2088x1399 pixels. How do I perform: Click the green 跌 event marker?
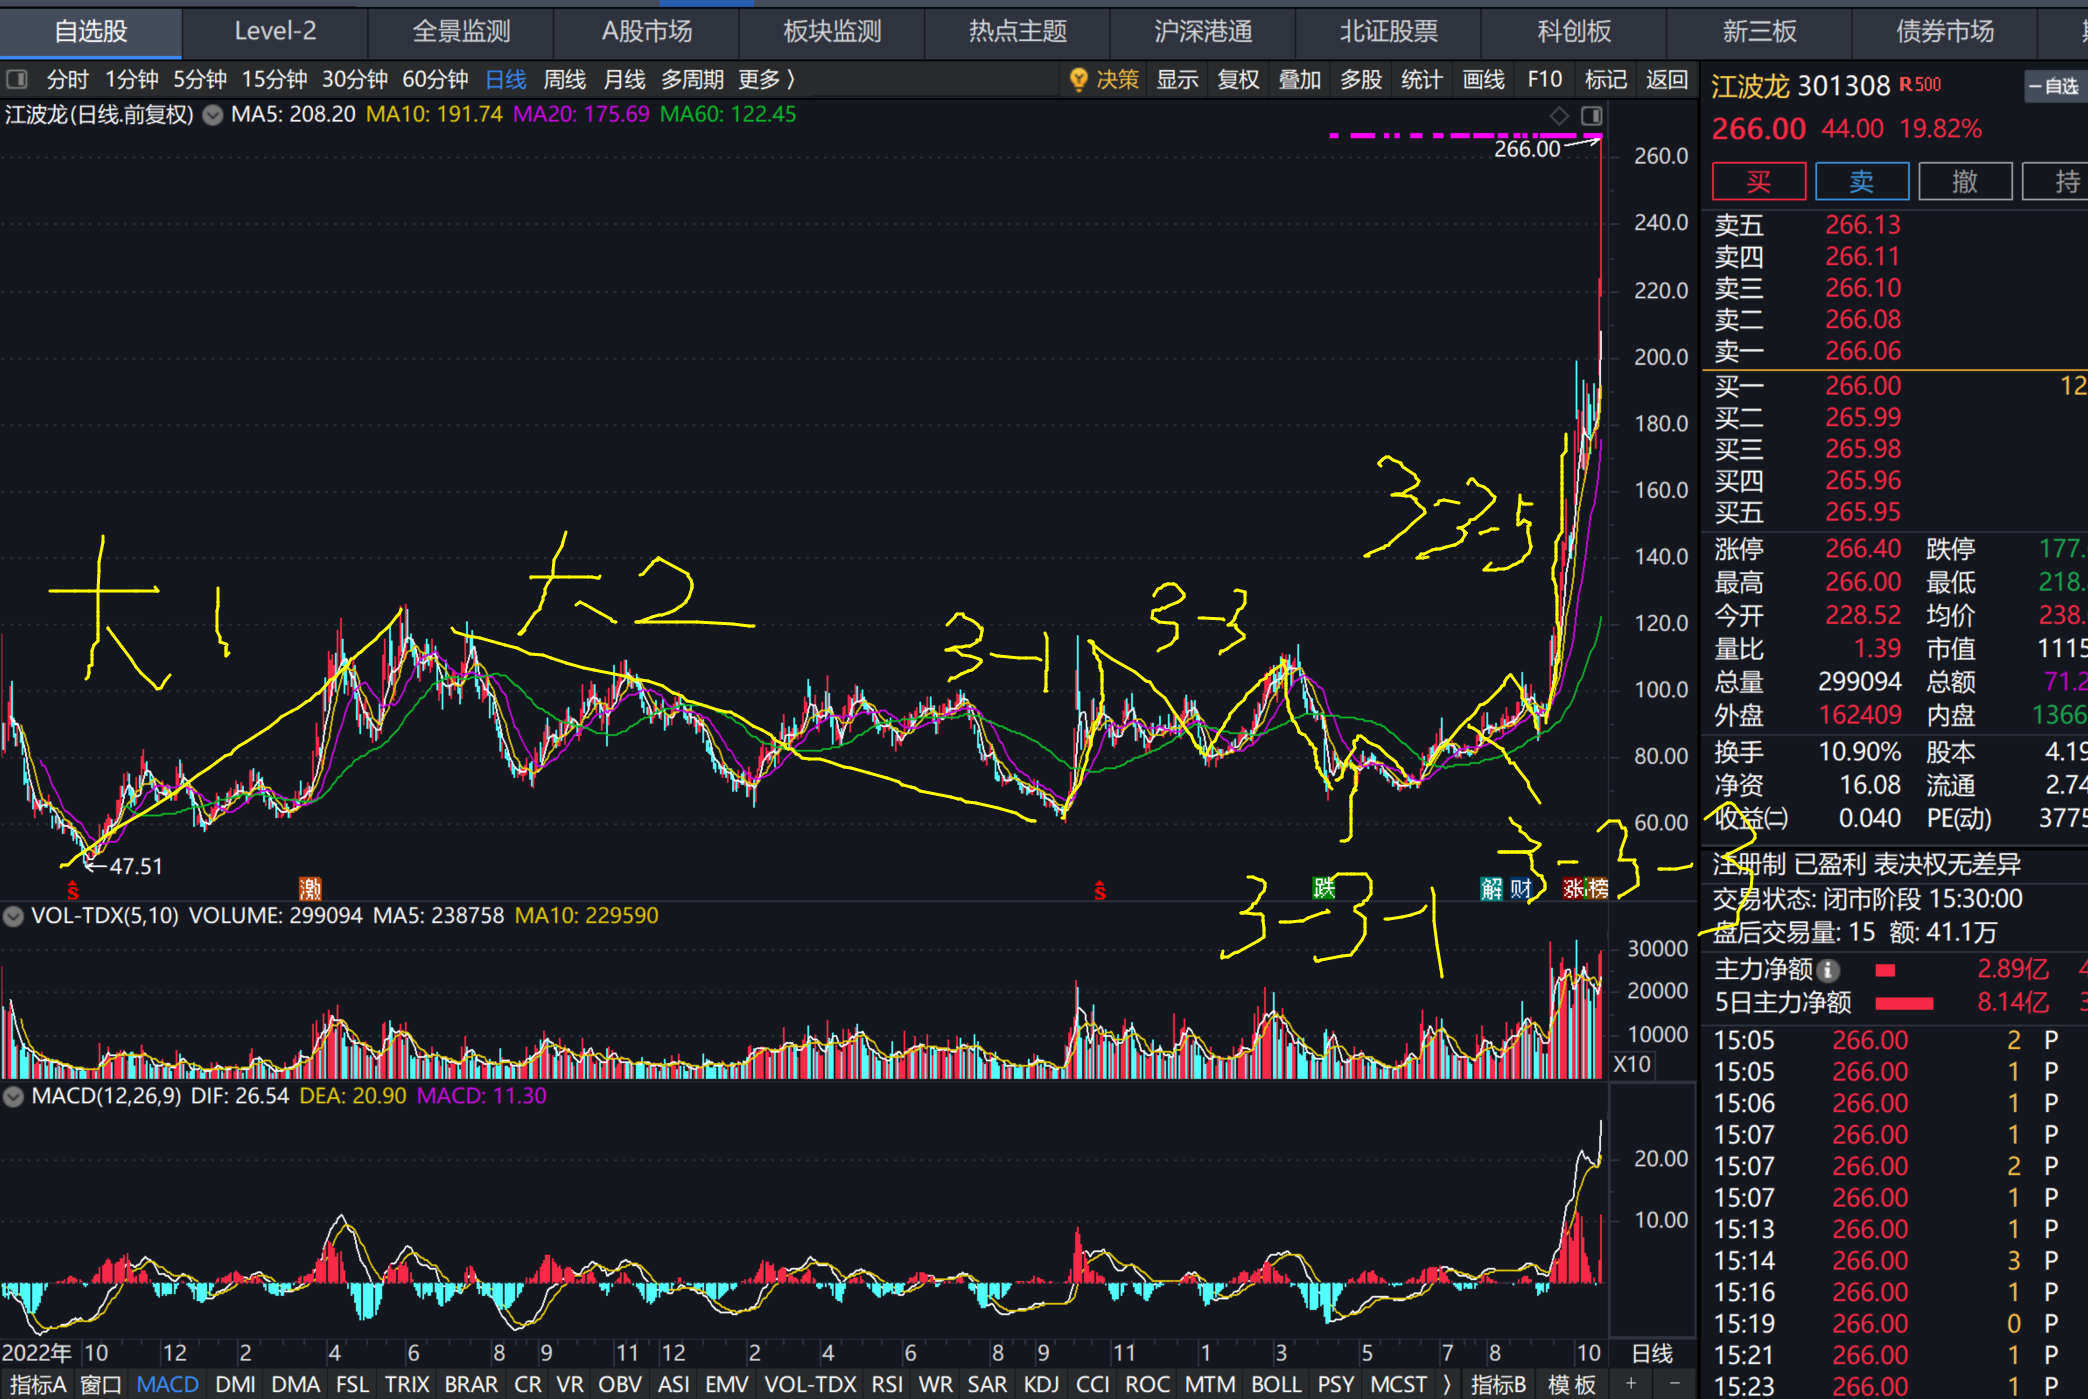[1324, 888]
